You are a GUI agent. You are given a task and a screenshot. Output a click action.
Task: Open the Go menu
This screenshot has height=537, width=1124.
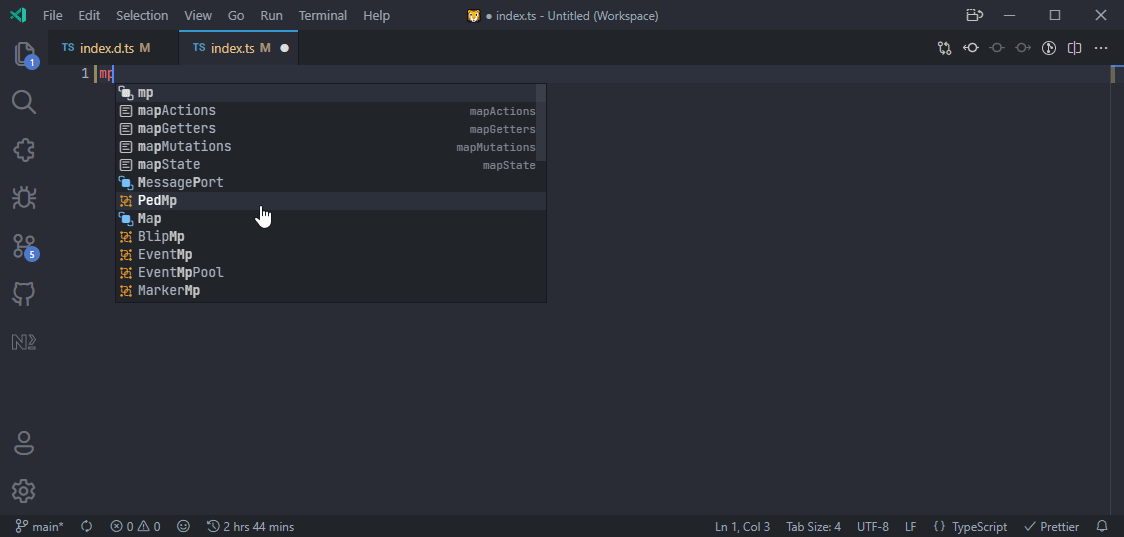236,15
